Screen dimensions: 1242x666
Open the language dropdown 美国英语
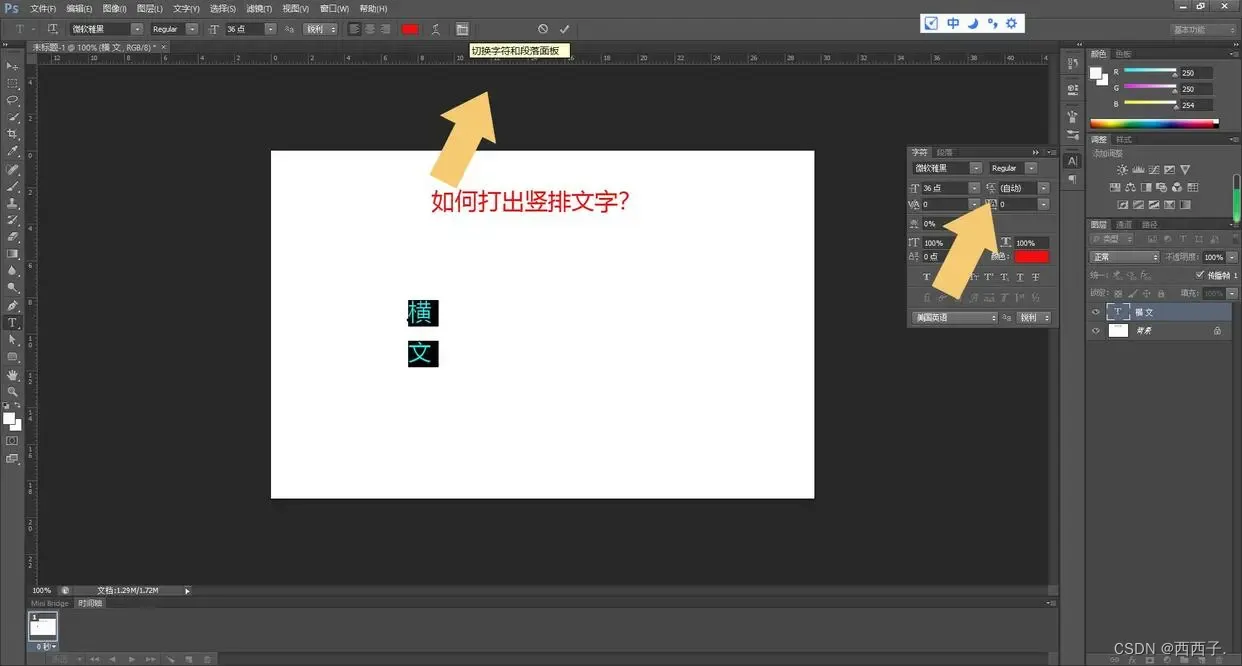pyautogui.click(x=955, y=317)
